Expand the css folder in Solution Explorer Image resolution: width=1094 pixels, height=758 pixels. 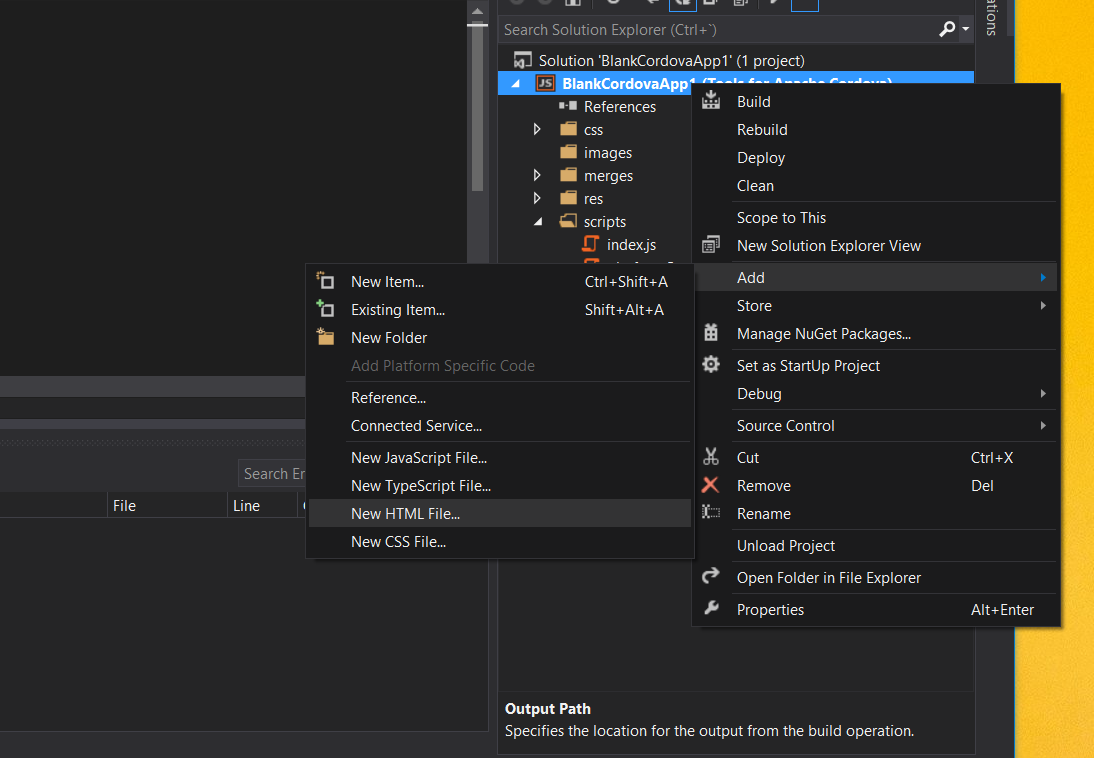[x=537, y=129]
